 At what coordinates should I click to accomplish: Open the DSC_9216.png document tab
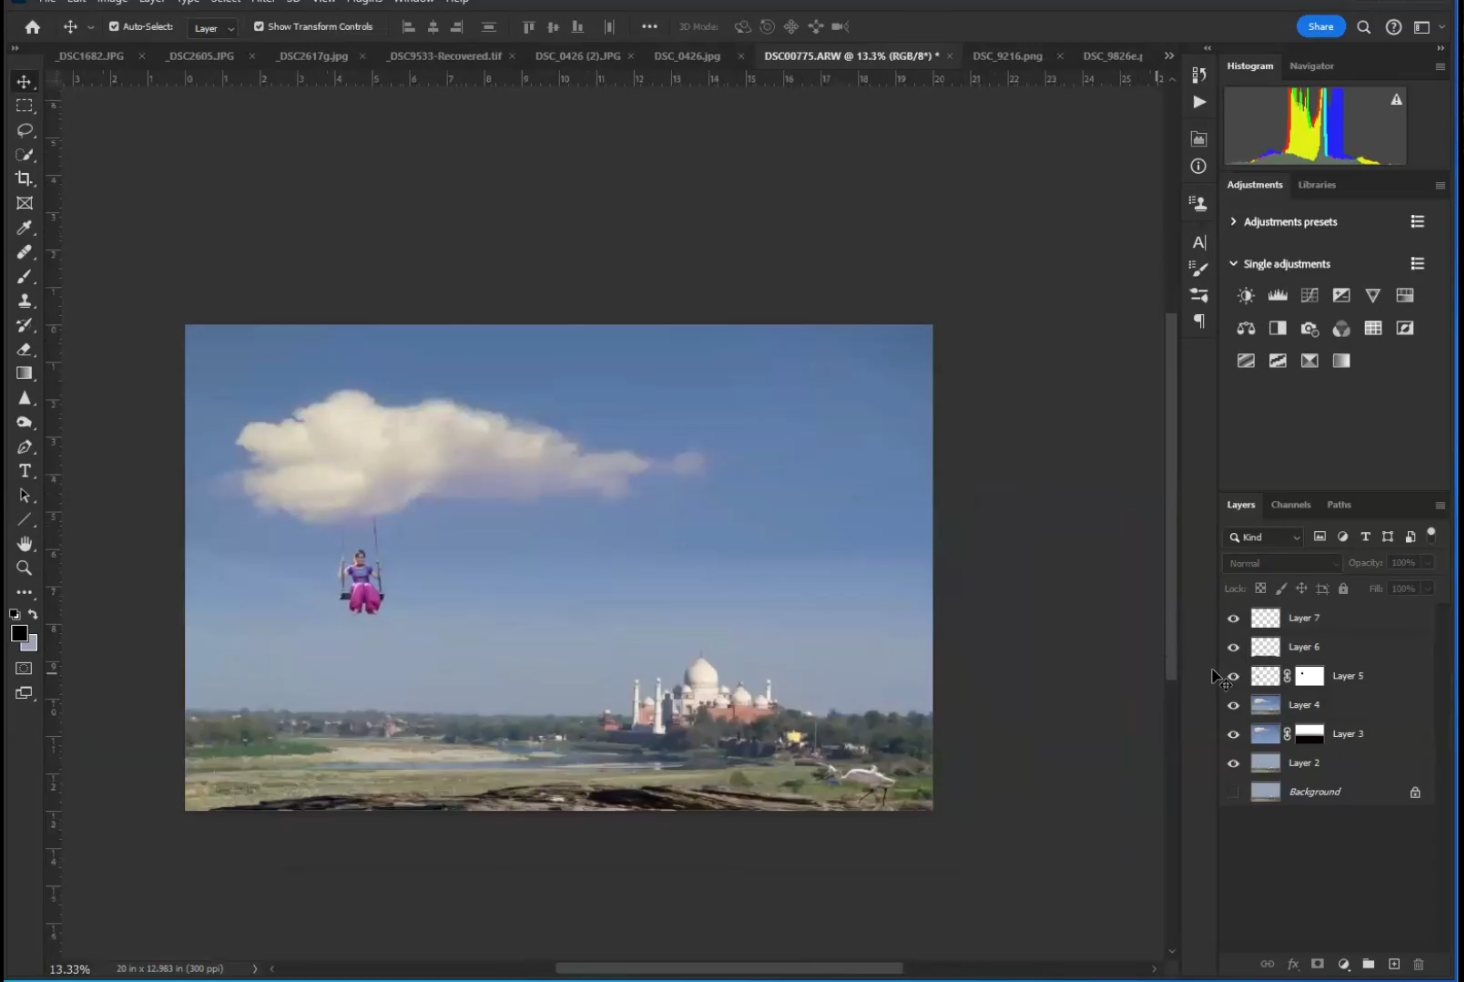click(x=1007, y=56)
